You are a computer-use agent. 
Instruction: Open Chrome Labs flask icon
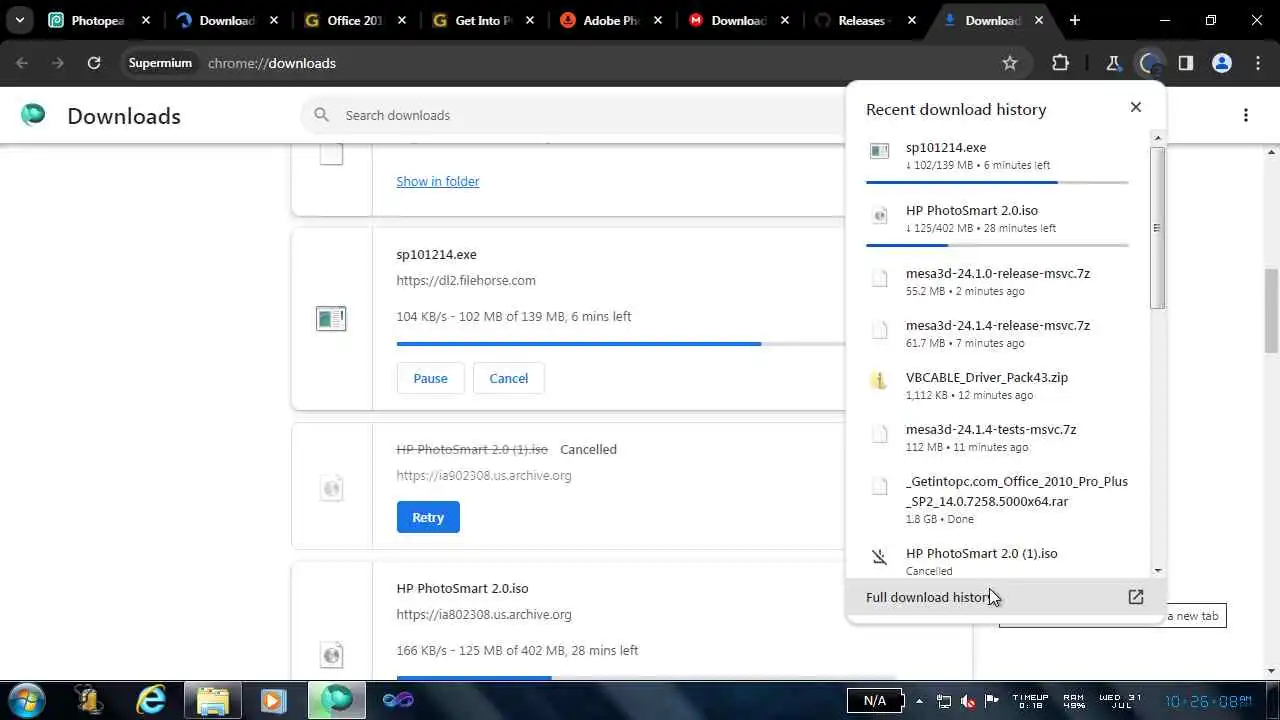pyautogui.click(x=1113, y=63)
